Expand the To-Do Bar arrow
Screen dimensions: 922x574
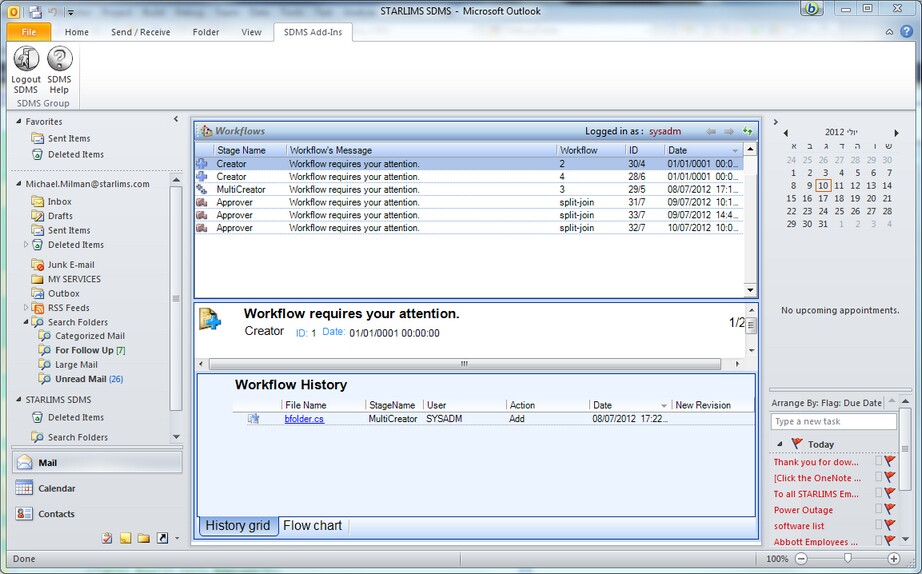(x=776, y=122)
